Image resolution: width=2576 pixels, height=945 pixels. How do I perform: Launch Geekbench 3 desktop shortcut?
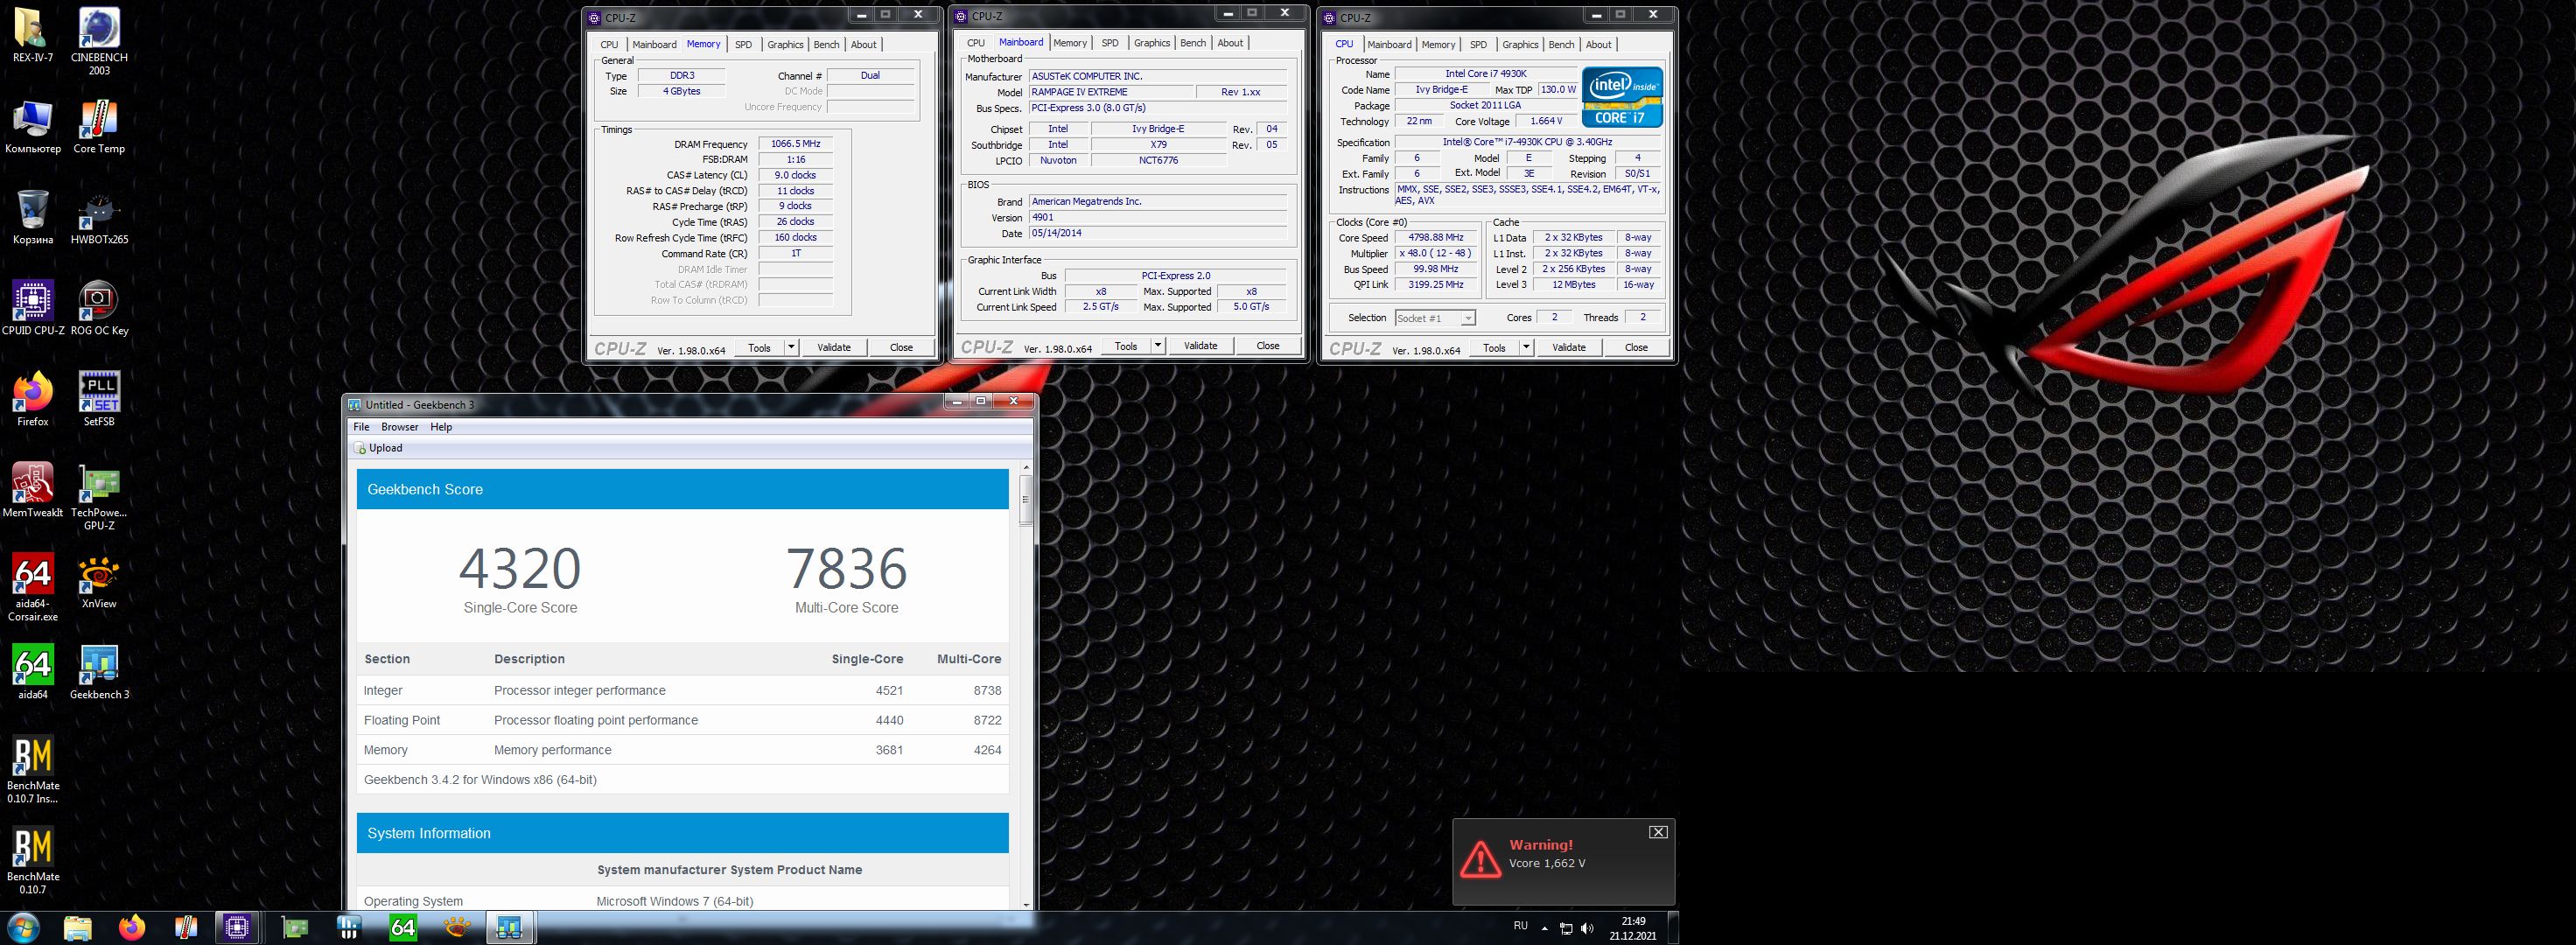coord(99,672)
